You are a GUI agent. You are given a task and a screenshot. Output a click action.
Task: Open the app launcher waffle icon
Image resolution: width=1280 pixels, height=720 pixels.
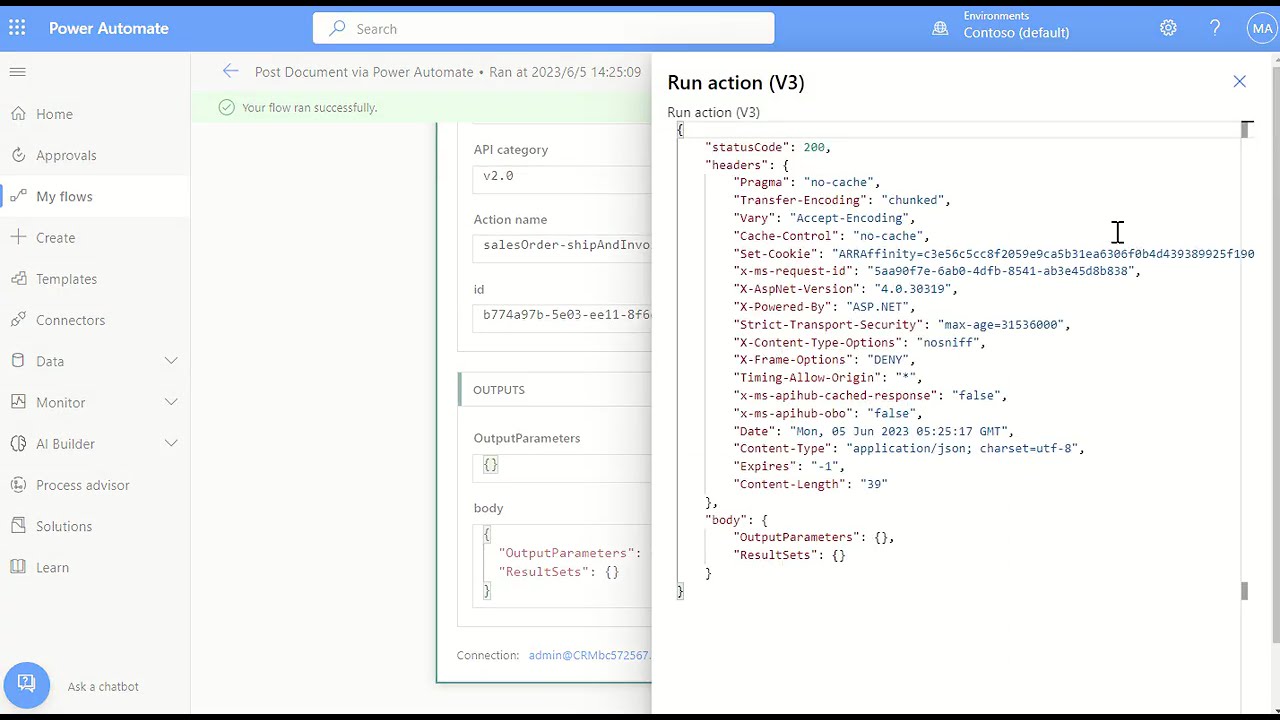18,28
